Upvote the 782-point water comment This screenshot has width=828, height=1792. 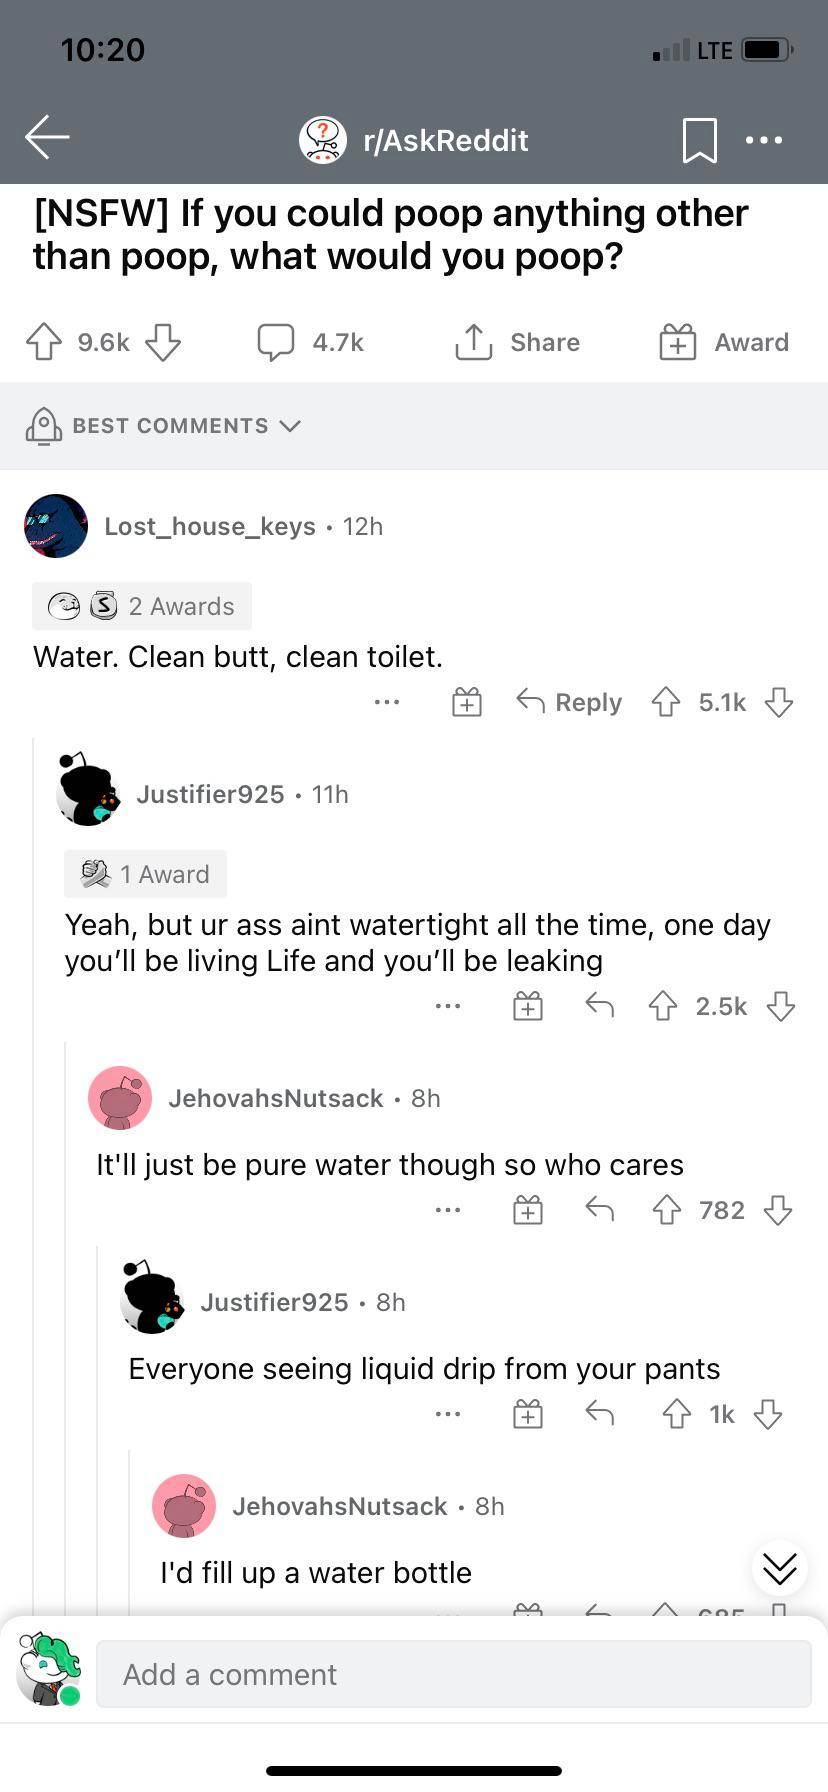tap(666, 1209)
